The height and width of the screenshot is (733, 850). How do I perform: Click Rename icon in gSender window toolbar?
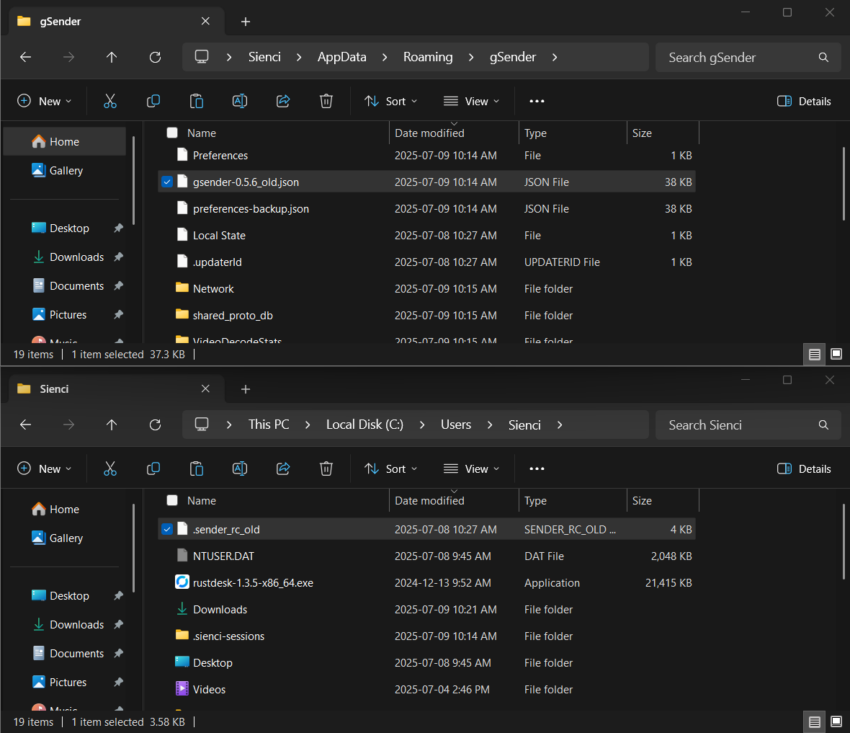click(x=240, y=101)
